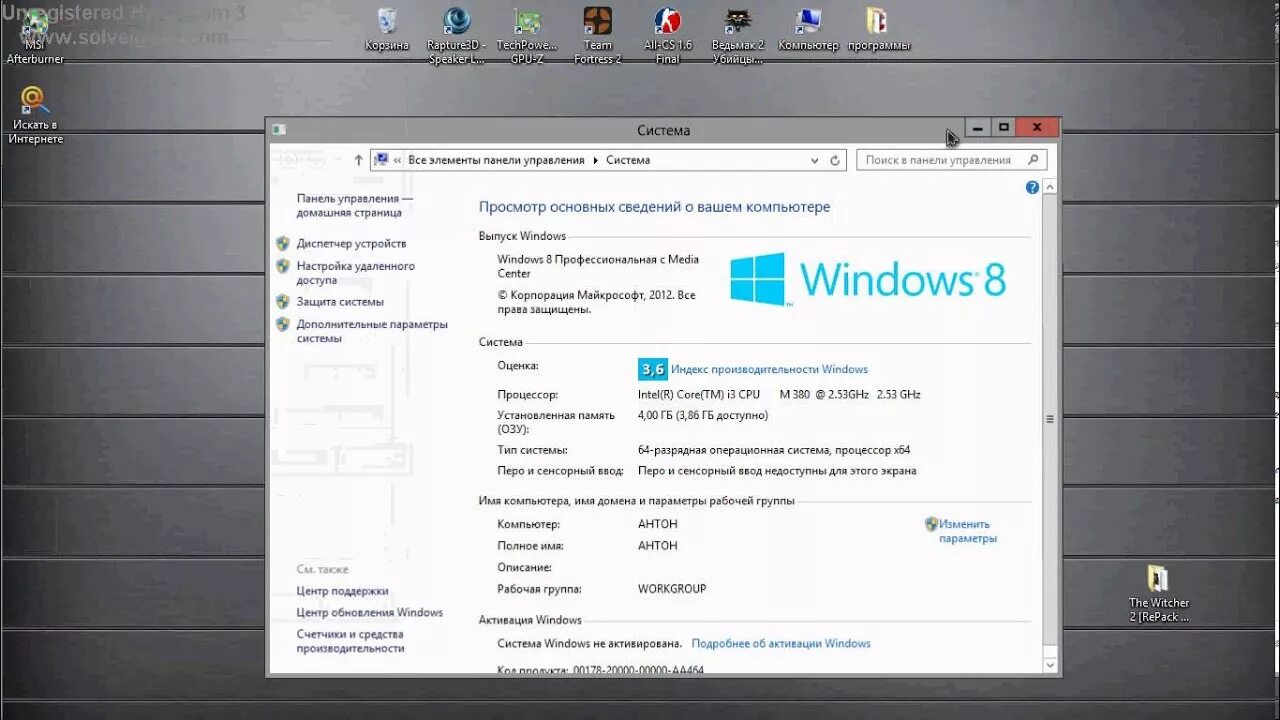Click the shield icon next to Изменить параметры
This screenshot has width=1280, height=720.
pos(931,523)
